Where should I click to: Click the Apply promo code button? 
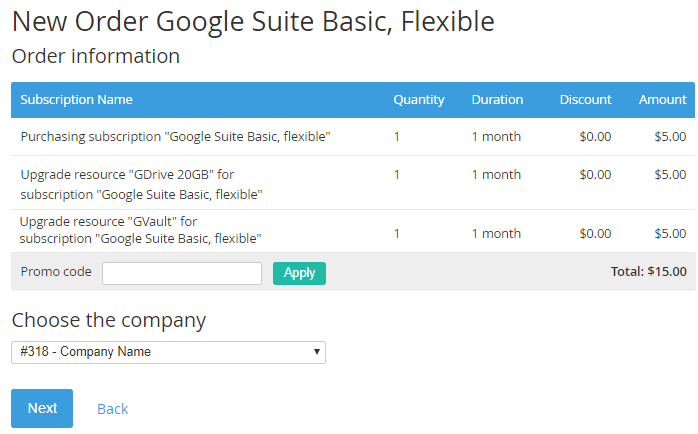[299, 273]
